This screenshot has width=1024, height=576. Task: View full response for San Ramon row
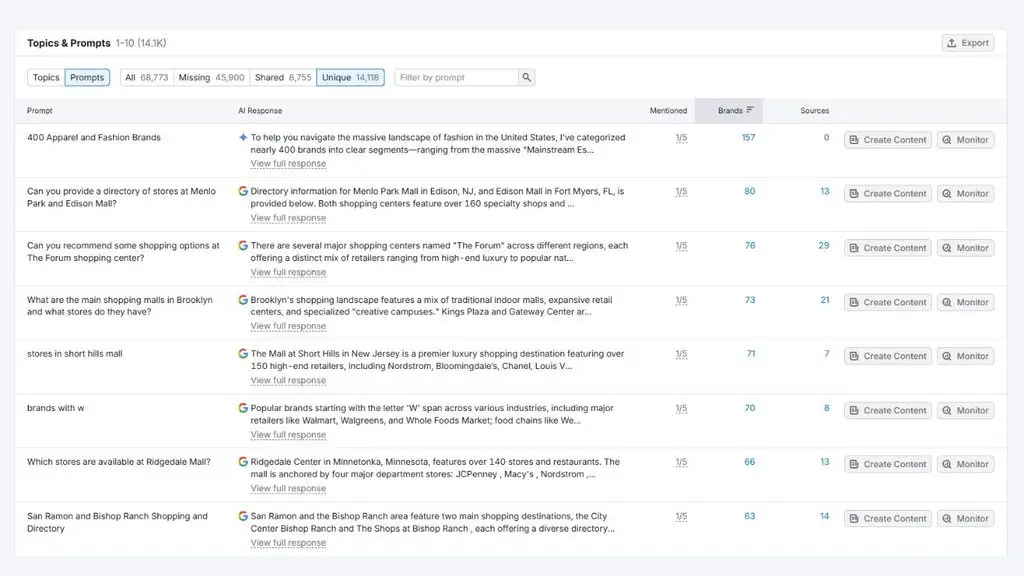pyautogui.click(x=288, y=543)
